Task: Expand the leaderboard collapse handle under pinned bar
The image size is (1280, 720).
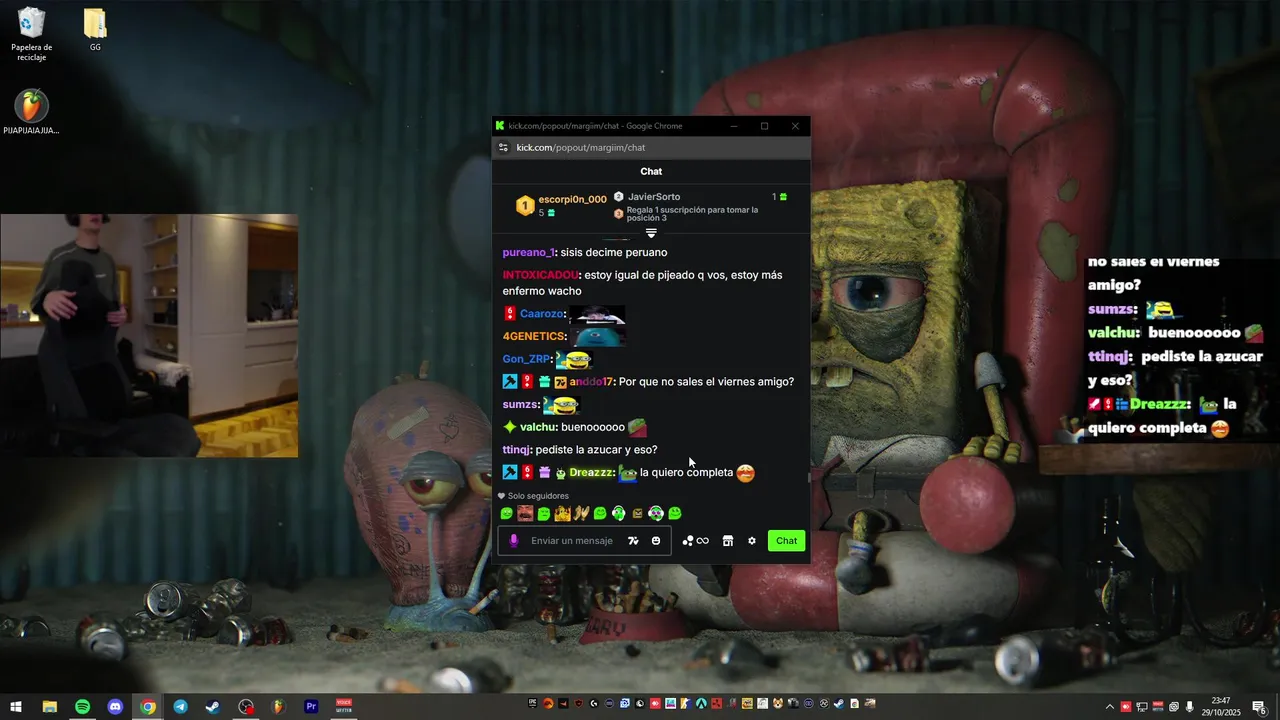Action: pyautogui.click(x=651, y=233)
